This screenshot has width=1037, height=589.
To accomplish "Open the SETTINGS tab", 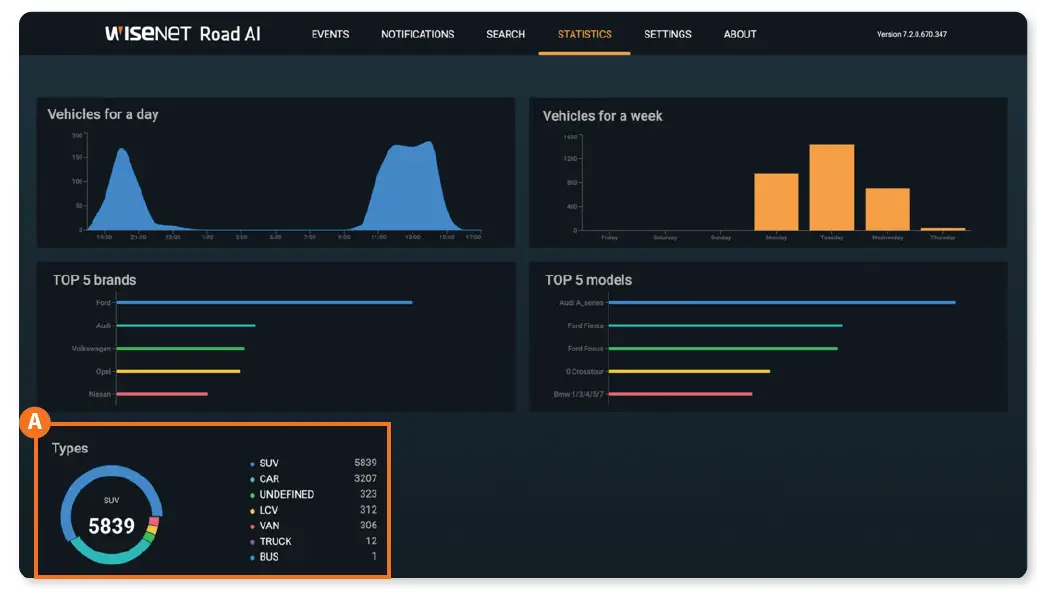I will coord(667,34).
